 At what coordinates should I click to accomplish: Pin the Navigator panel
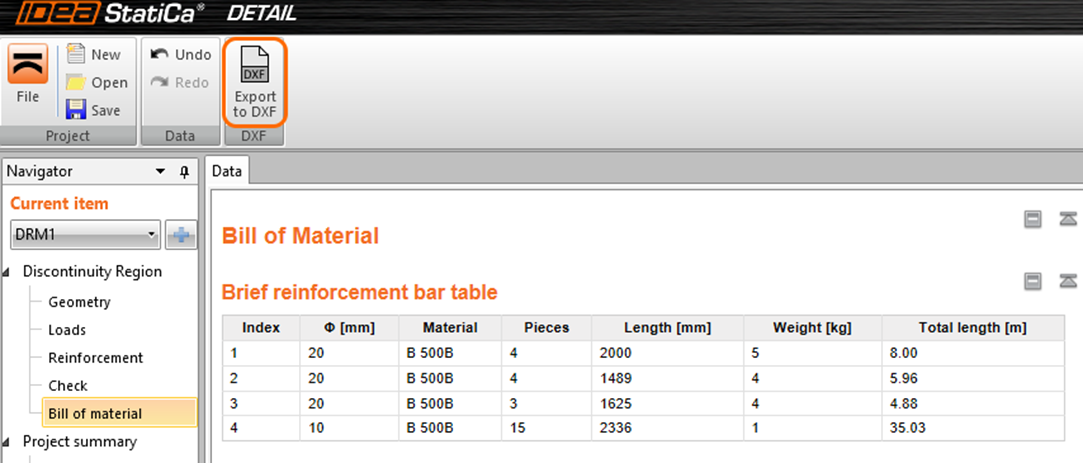184,171
